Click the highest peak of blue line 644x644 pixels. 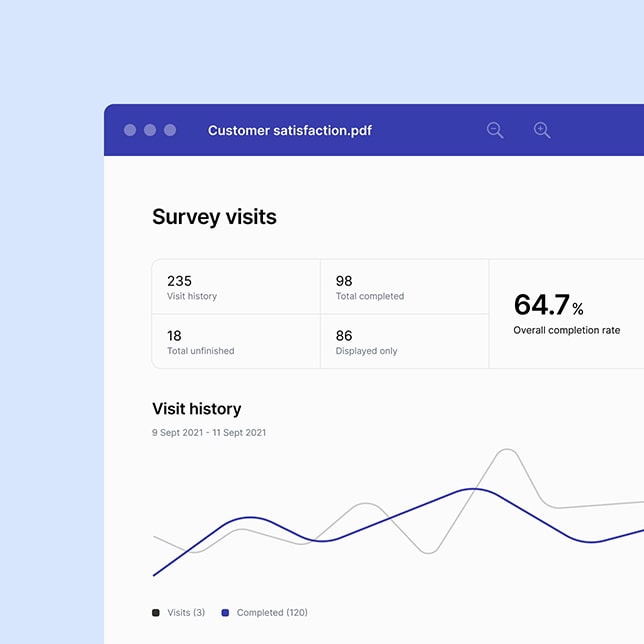coord(473,489)
